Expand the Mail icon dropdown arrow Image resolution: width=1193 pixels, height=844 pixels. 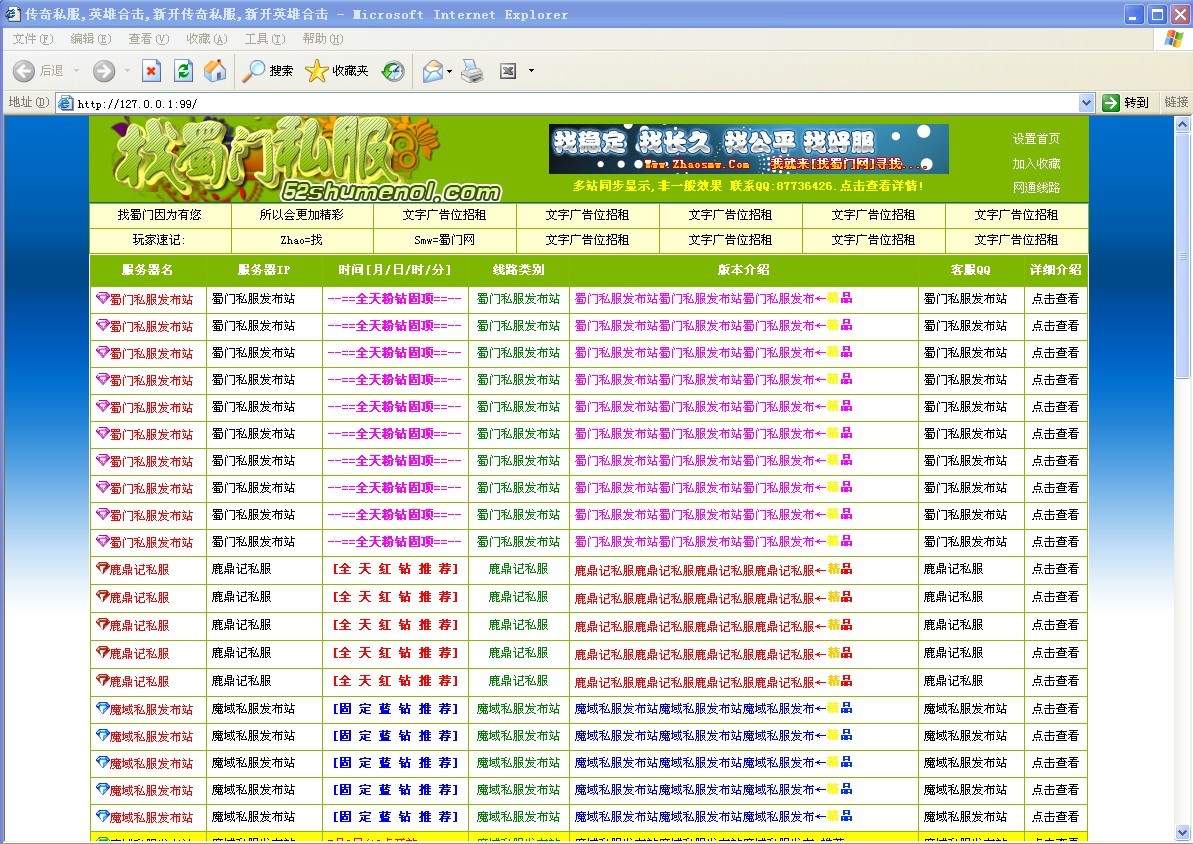point(449,72)
